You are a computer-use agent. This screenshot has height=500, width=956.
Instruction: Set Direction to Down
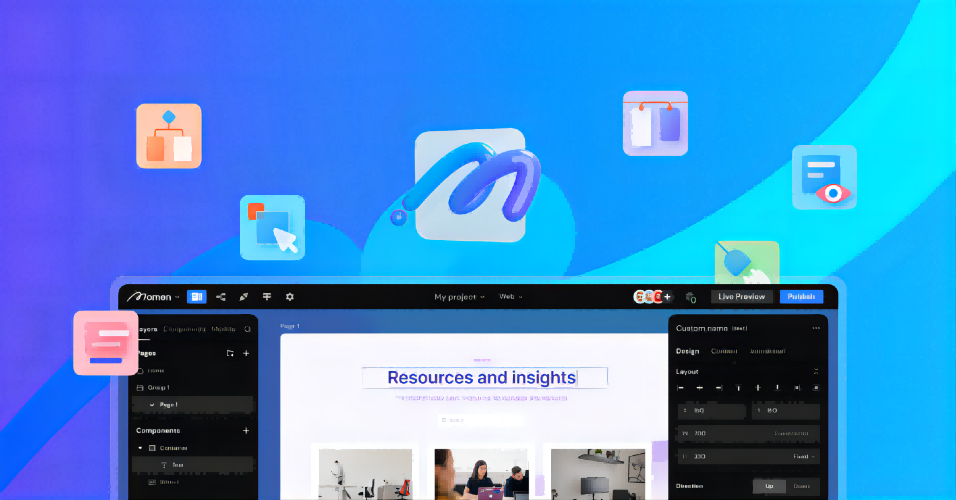(x=802, y=486)
